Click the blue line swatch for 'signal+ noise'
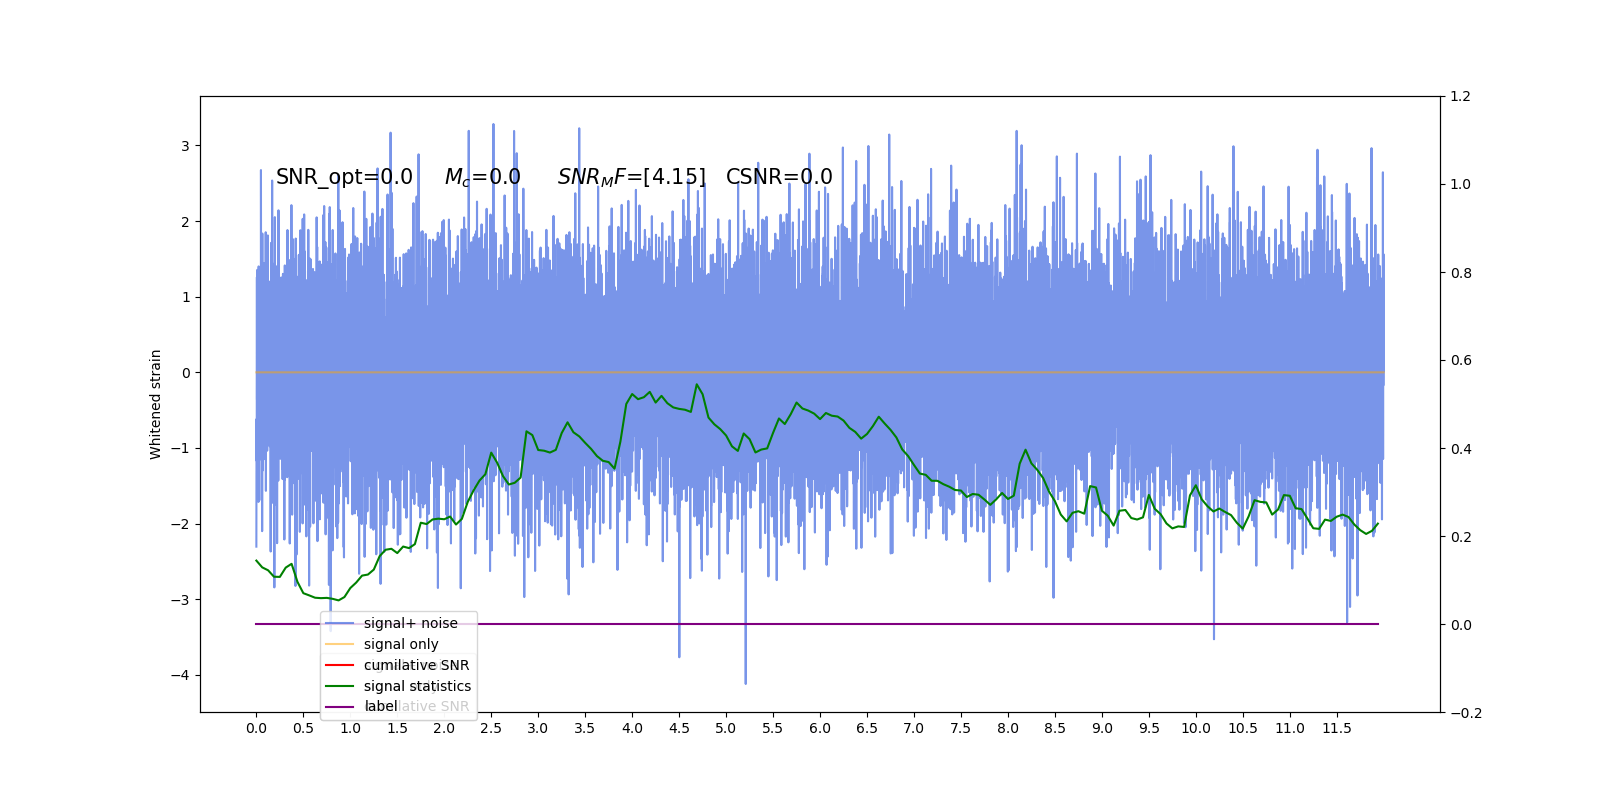Image resolution: width=1600 pixels, height=800 pixels. [340, 624]
